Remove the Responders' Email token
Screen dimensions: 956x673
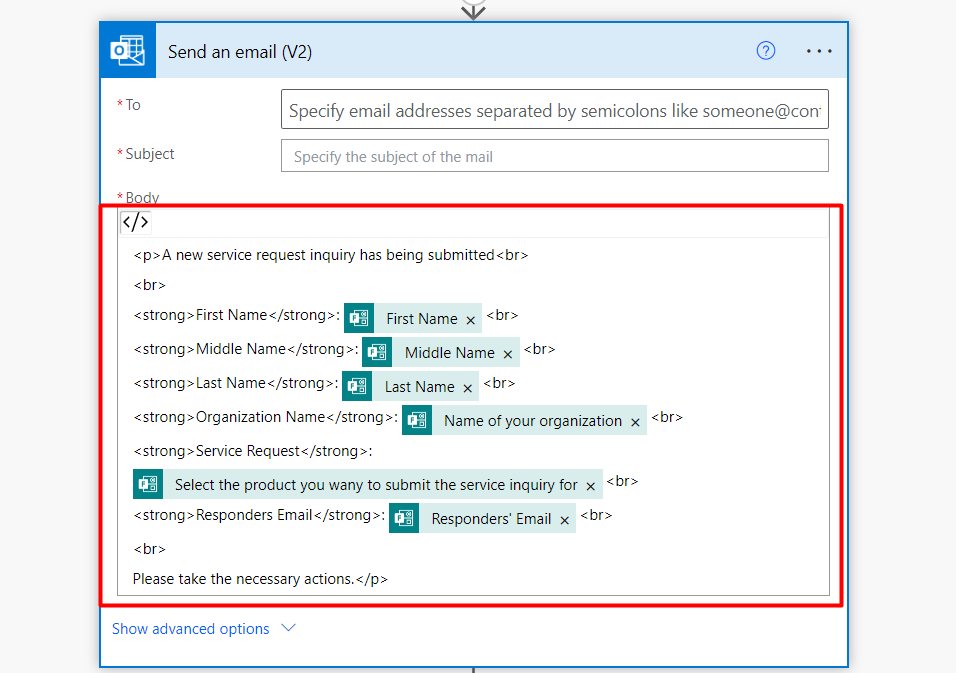pyautogui.click(x=564, y=520)
